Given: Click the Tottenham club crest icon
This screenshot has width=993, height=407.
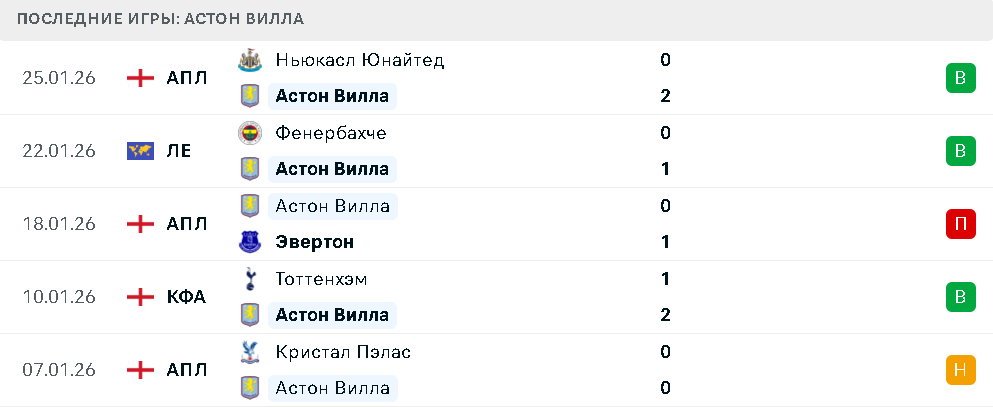Looking at the screenshot, I should pyautogui.click(x=249, y=279).
